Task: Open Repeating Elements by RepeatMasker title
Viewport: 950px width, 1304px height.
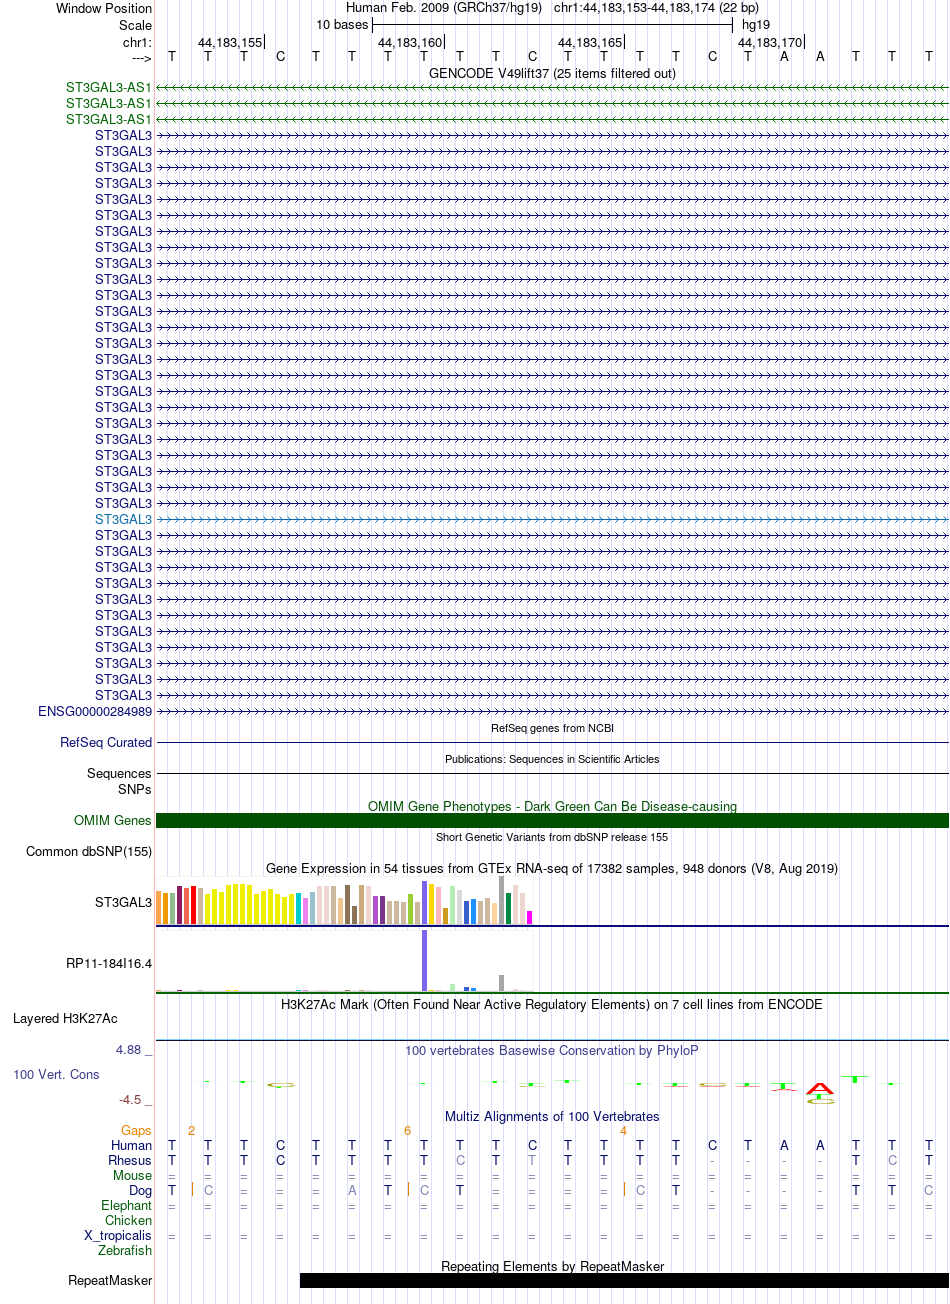Action: (552, 1266)
